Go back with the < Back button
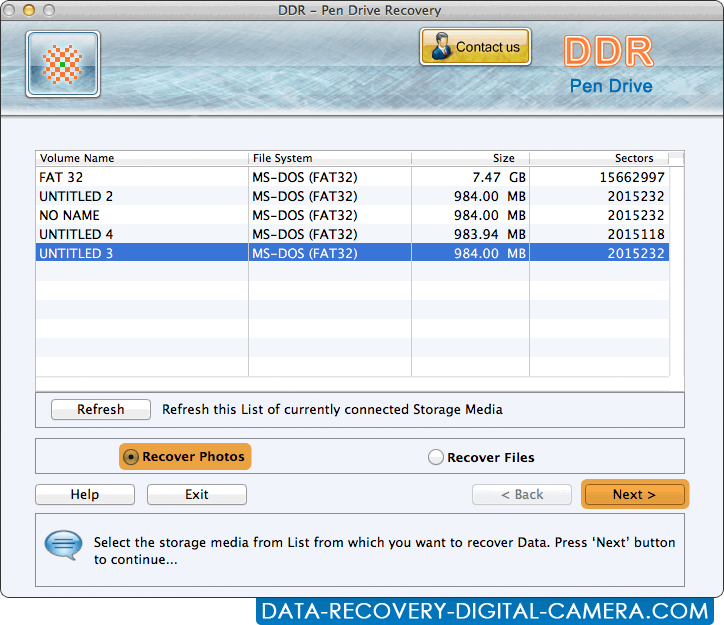Screen dimensions: 724x625 (x=522, y=494)
